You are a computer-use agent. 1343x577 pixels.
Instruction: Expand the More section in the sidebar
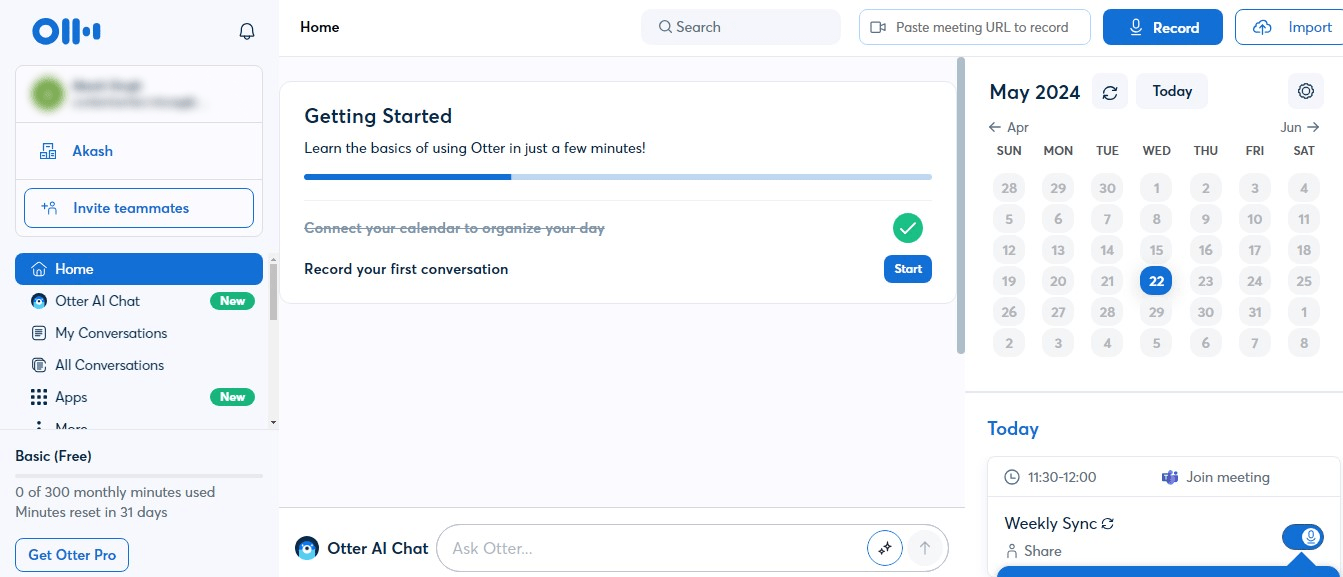click(71, 427)
